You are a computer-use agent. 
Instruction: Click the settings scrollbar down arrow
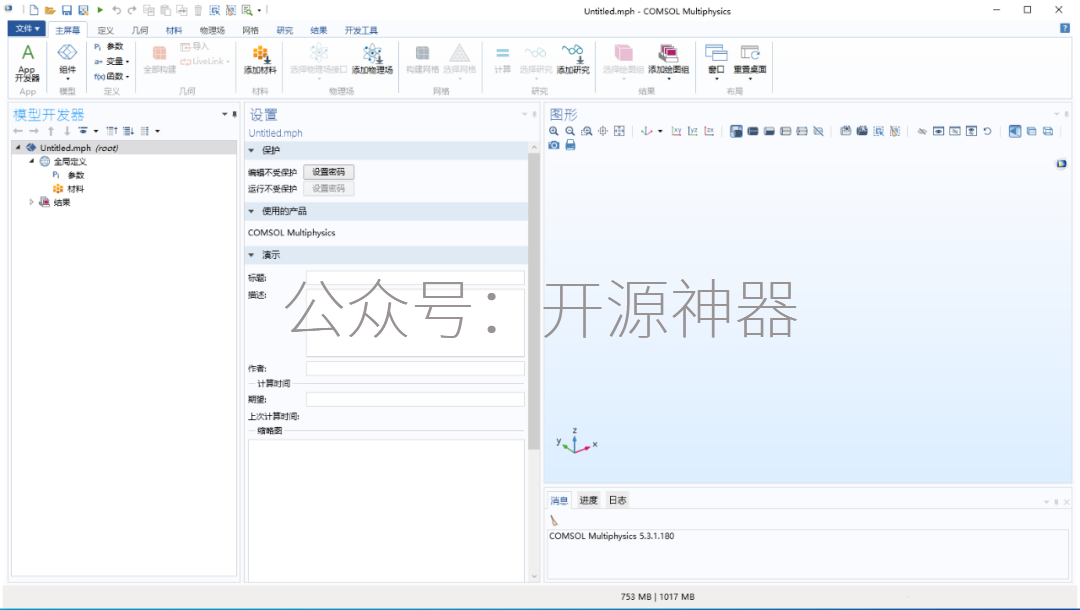pyautogui.click(x=534, y=576)
